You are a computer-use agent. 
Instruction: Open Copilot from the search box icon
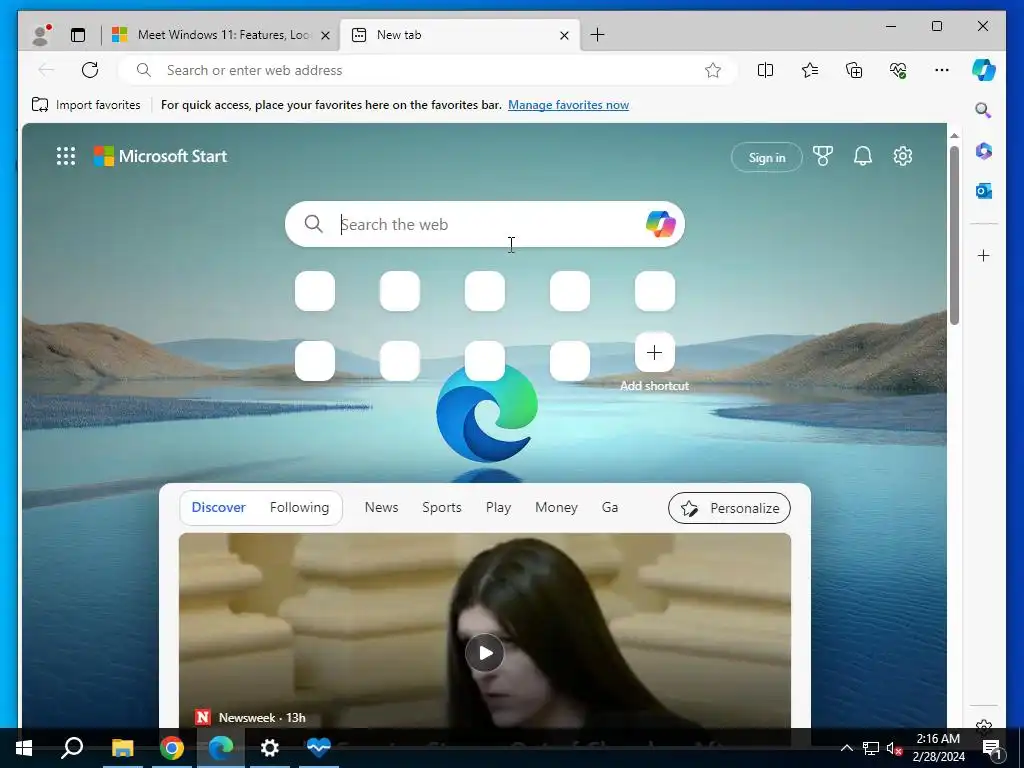click(661, 224)
